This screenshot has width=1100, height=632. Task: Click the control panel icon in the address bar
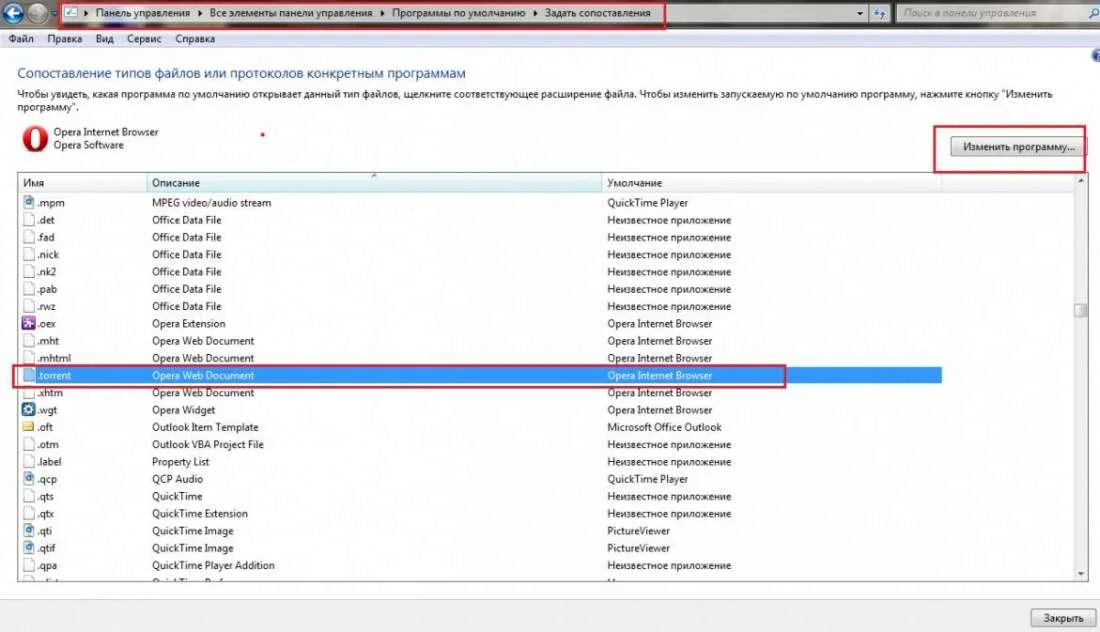pyautogui.click(x=71, y=13)
